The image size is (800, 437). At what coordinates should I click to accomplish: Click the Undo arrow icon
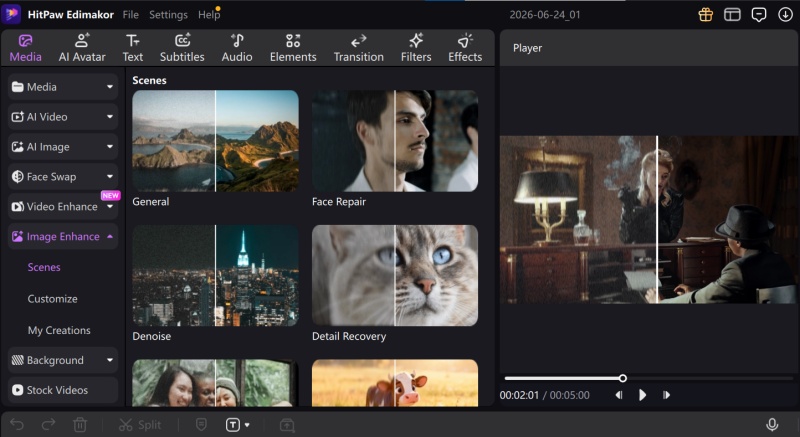(x=17, y=424)
